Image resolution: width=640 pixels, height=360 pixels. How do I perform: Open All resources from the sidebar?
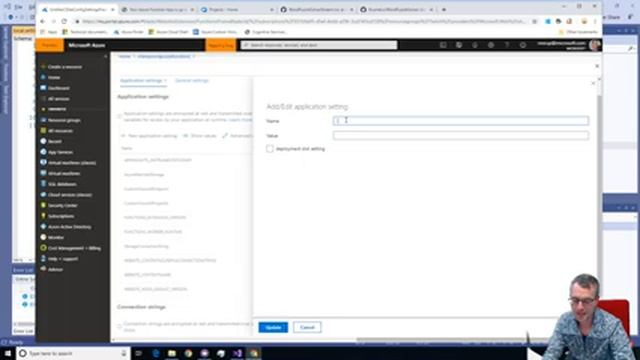[x=57, y=131]
